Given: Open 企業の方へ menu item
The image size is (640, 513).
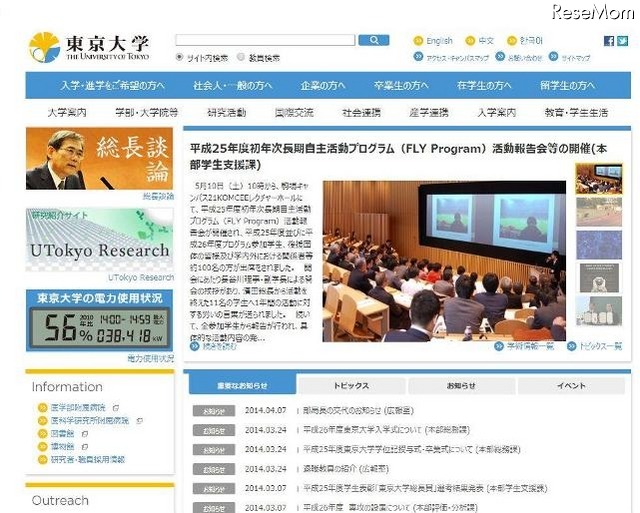Looking at the screenshot, I should [323, 86].
